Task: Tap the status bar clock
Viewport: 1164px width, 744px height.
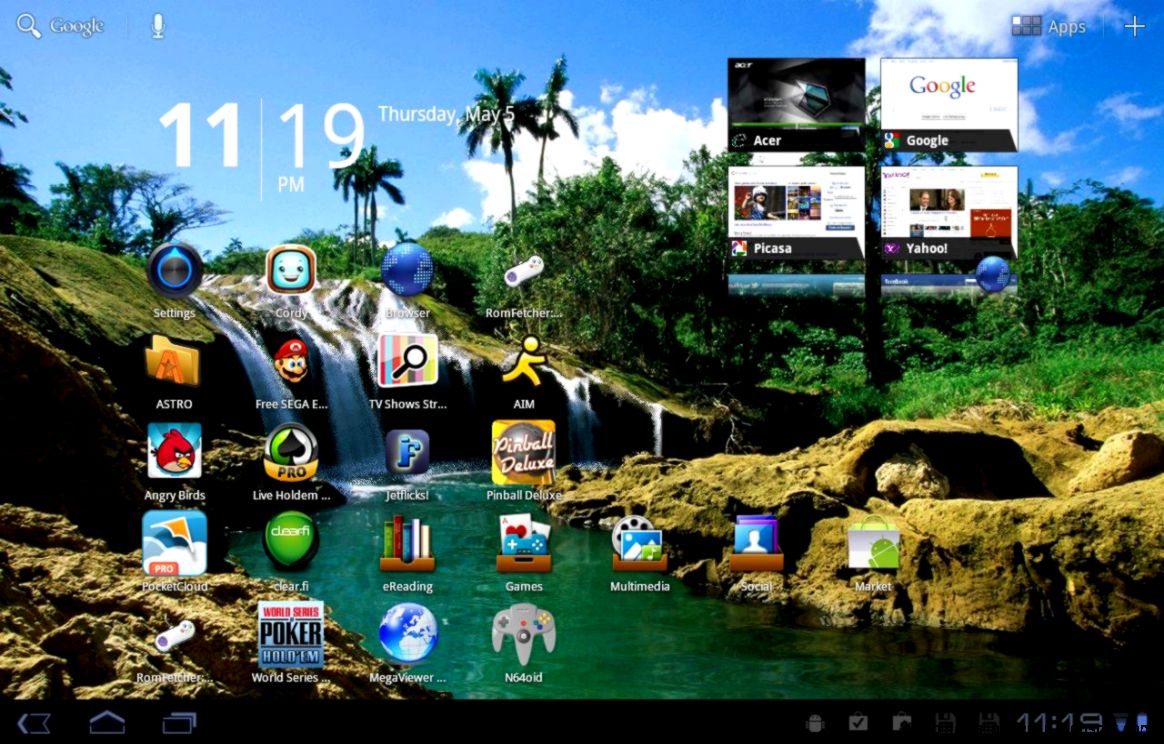Action: [x=1051, y=722]
